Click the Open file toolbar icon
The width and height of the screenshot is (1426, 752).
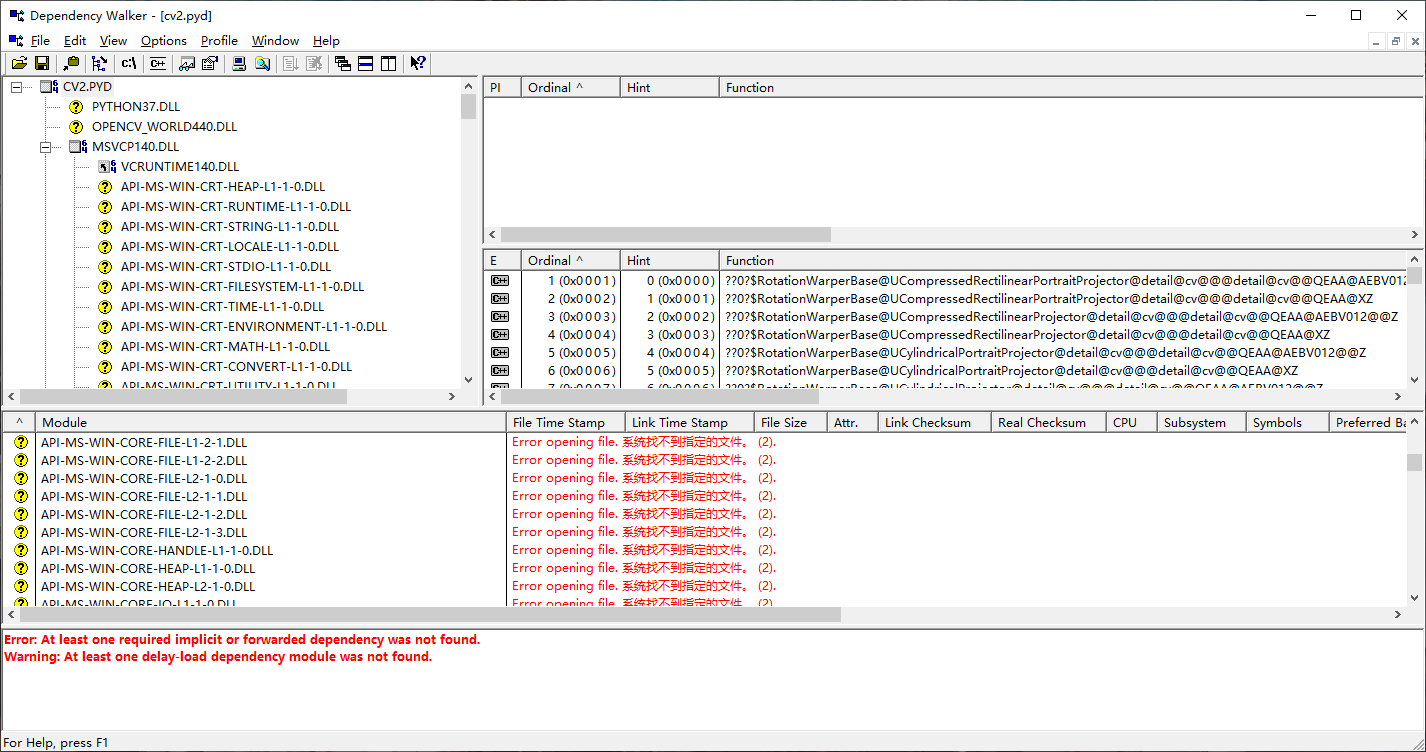pyautogui.click(x=19, y=63)
